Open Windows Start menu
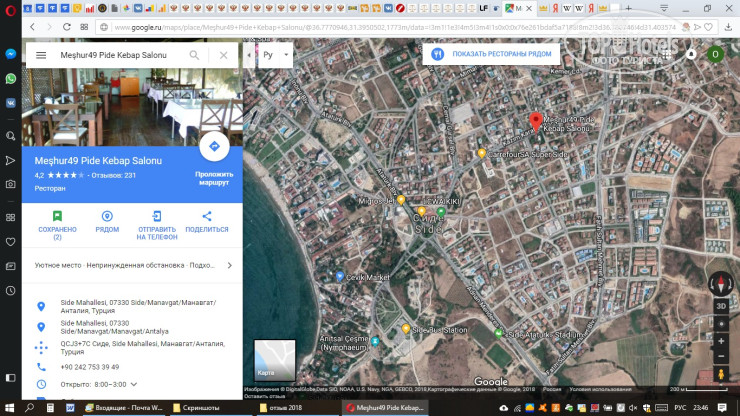740x416 pixels. pyautogui.click(x=9, y=408)
